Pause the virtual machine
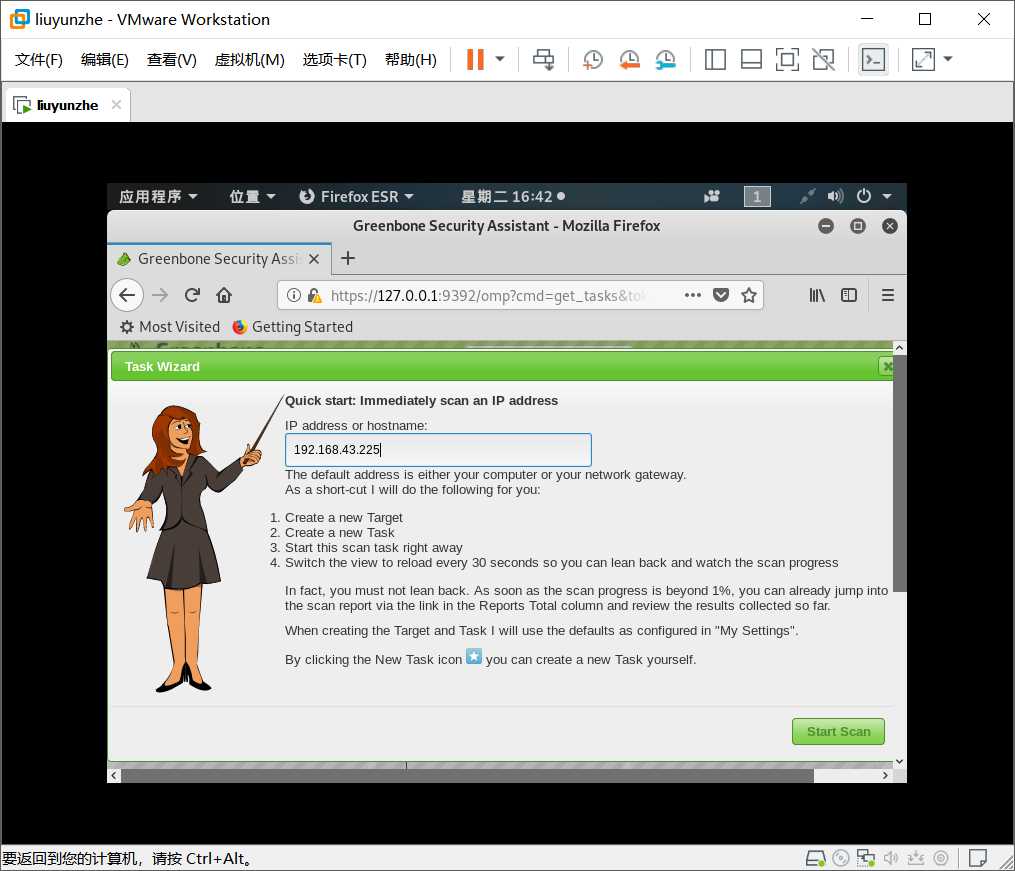This screenshot has width=1015, height=871. [x=475, y=60]
